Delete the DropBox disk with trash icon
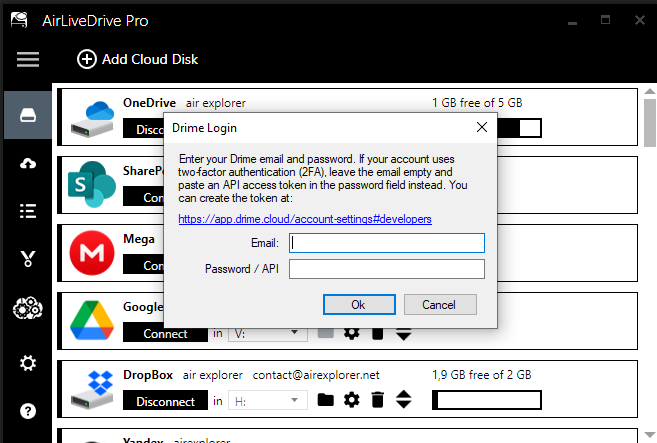This screenshot has width=657, height=443. (x=378, y=400)
